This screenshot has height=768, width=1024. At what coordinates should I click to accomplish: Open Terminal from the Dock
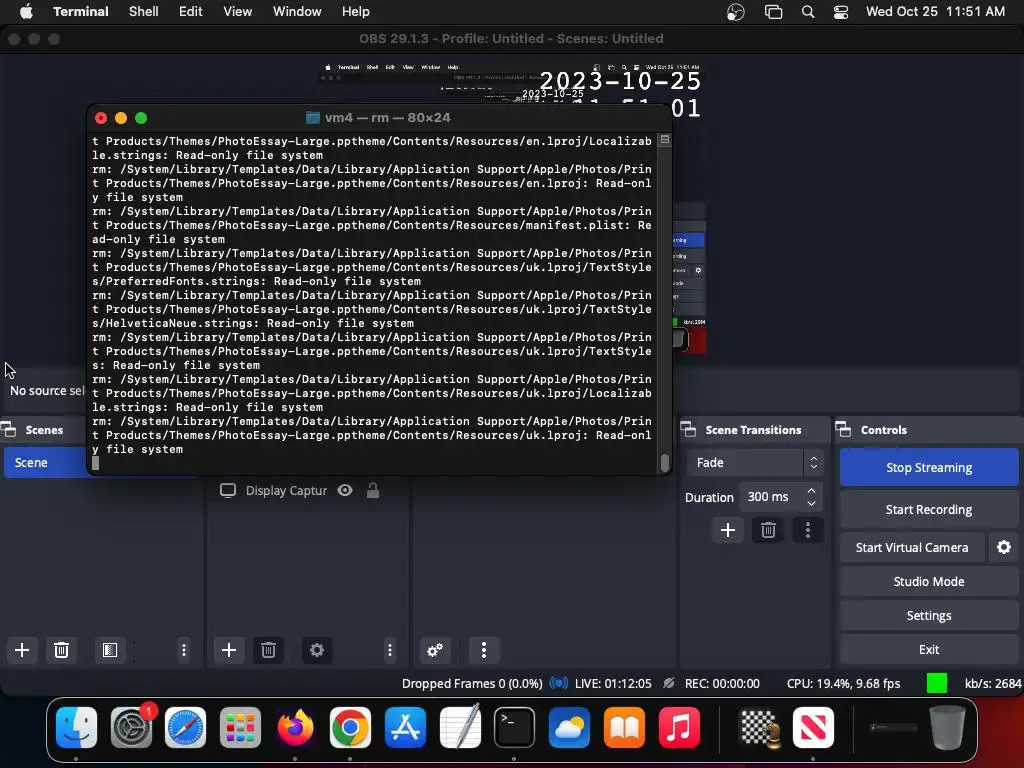pos(515,727)
